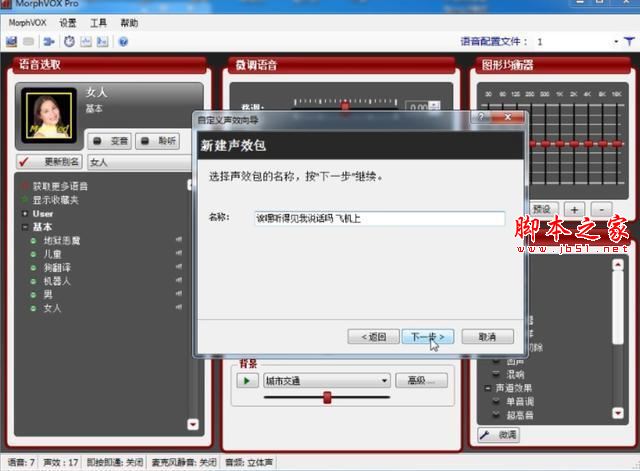Viewport: 640px width, 471px height.
Task: Open help via the blue question mark icon
Action: pyautogui.click(x=123, y=42)
